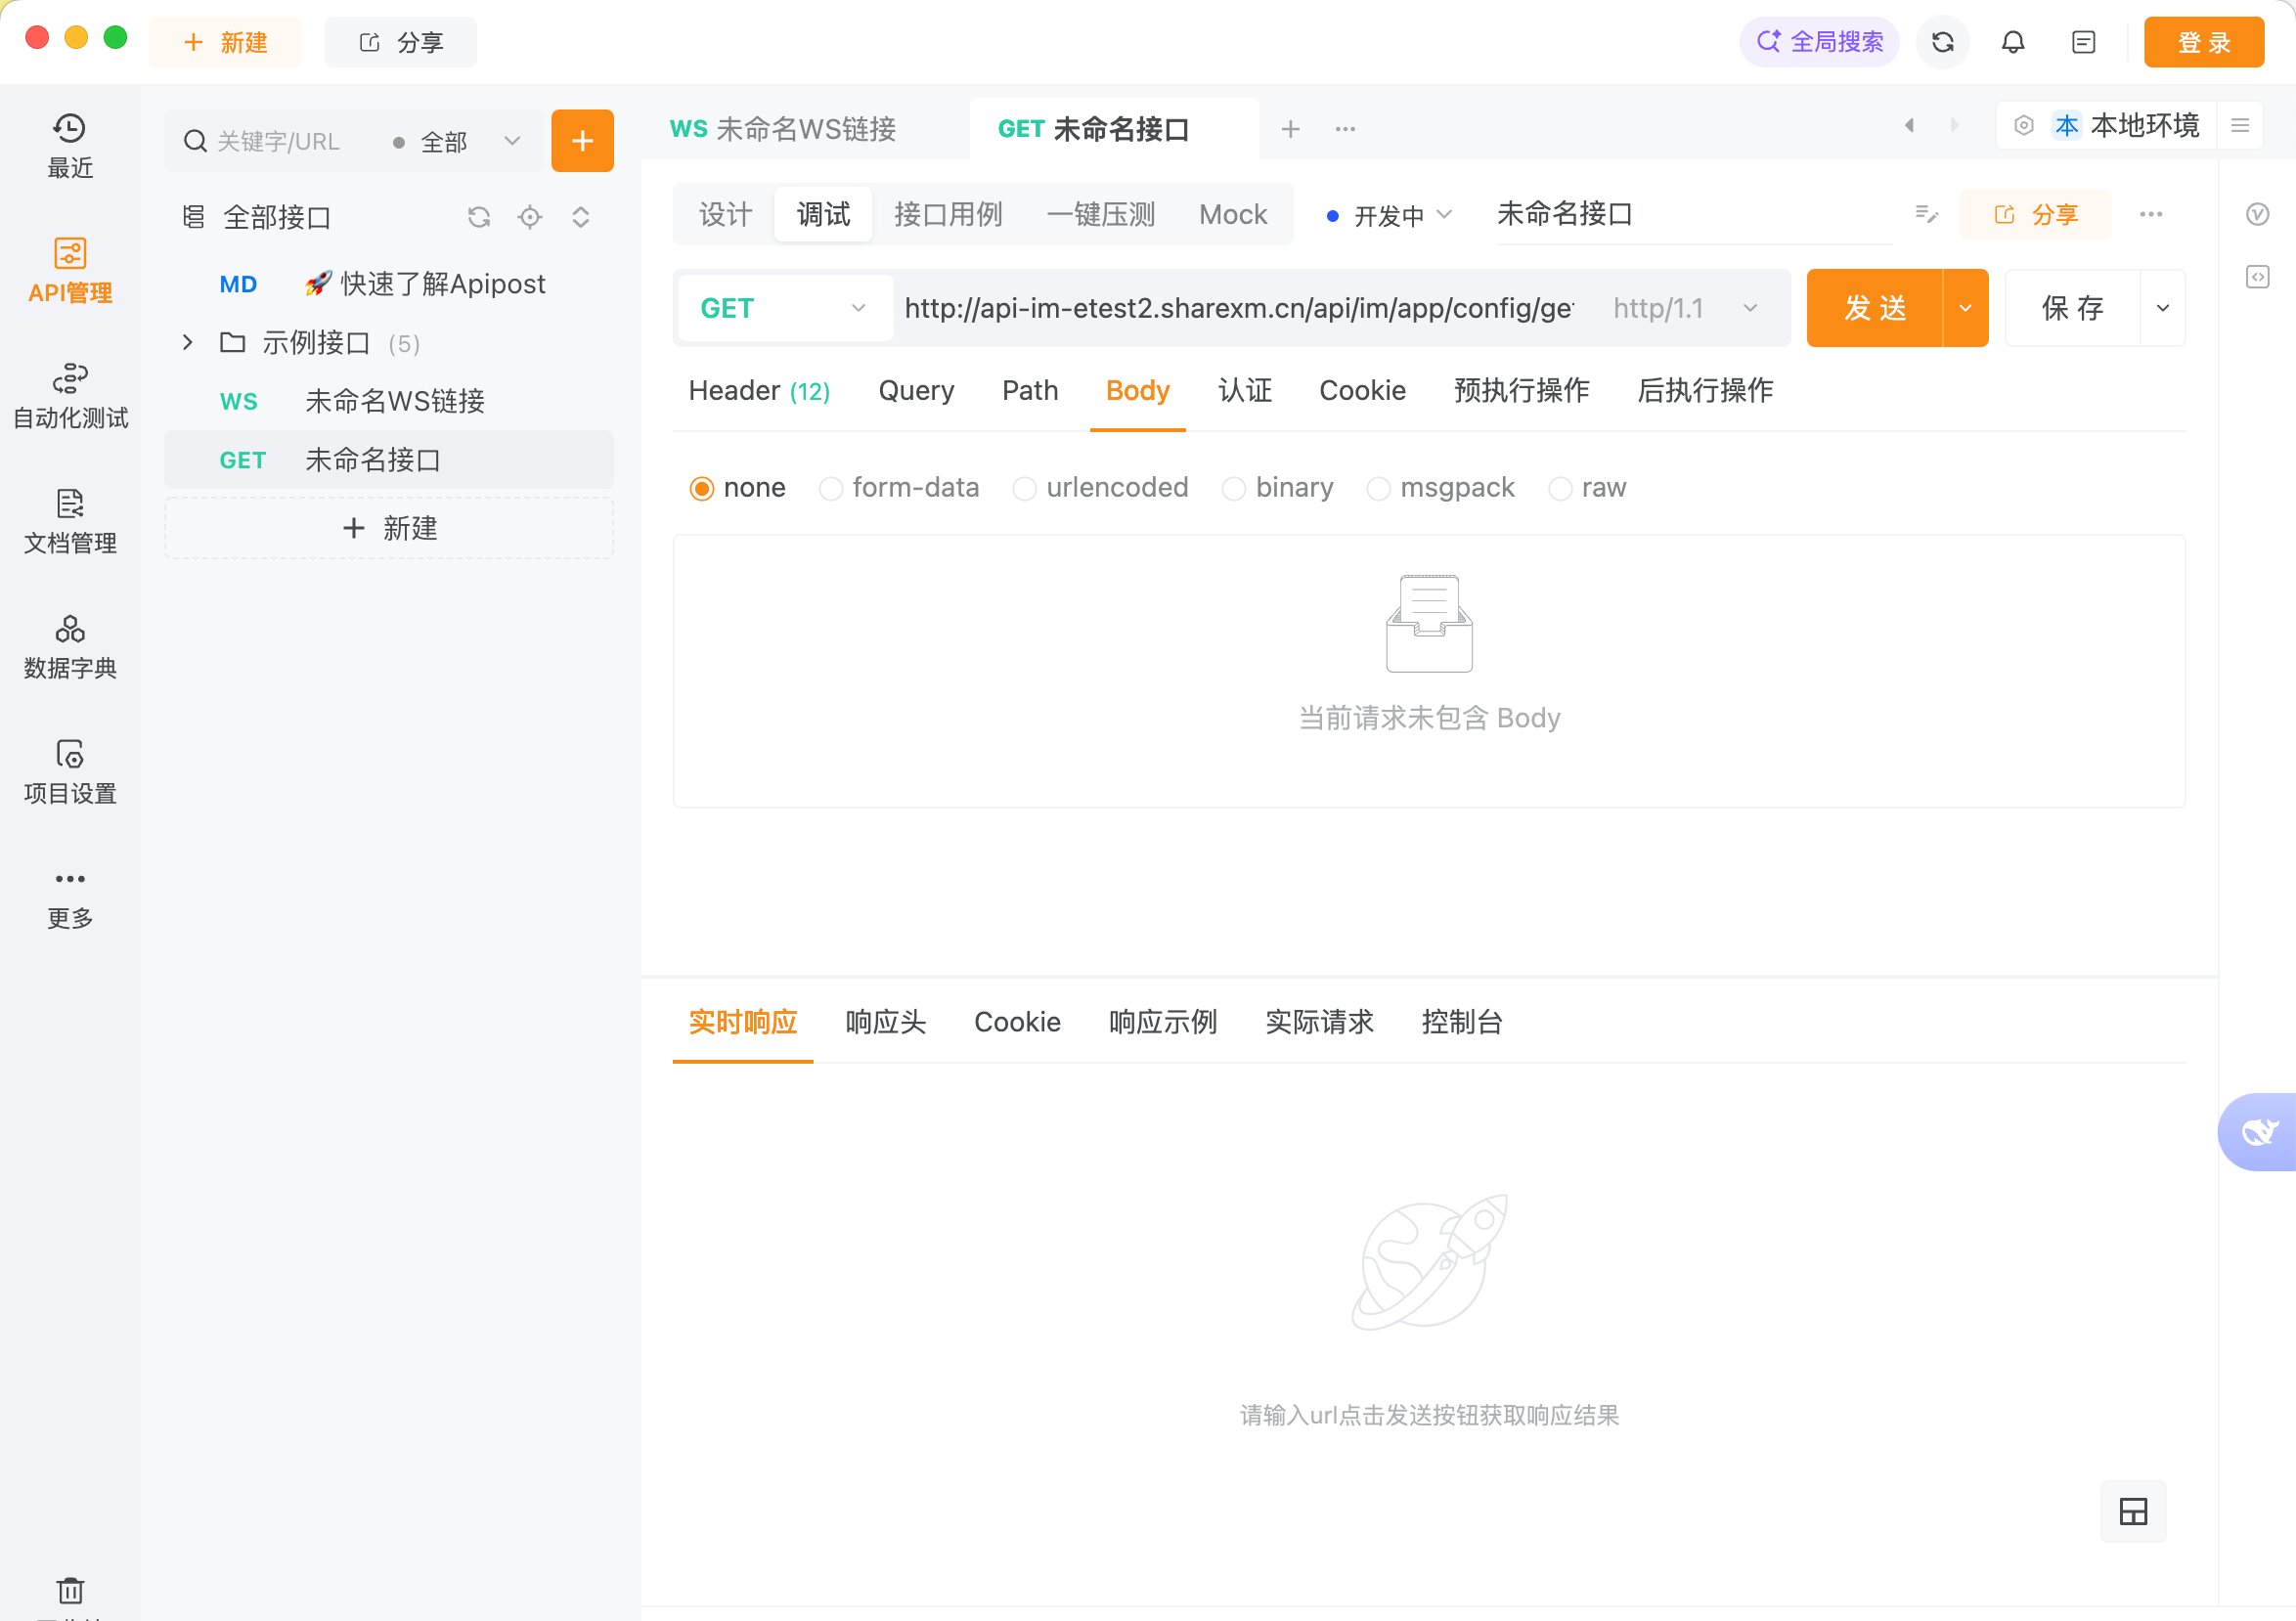Refresh the API list
2296x1621 pixels.
(479, 216)
